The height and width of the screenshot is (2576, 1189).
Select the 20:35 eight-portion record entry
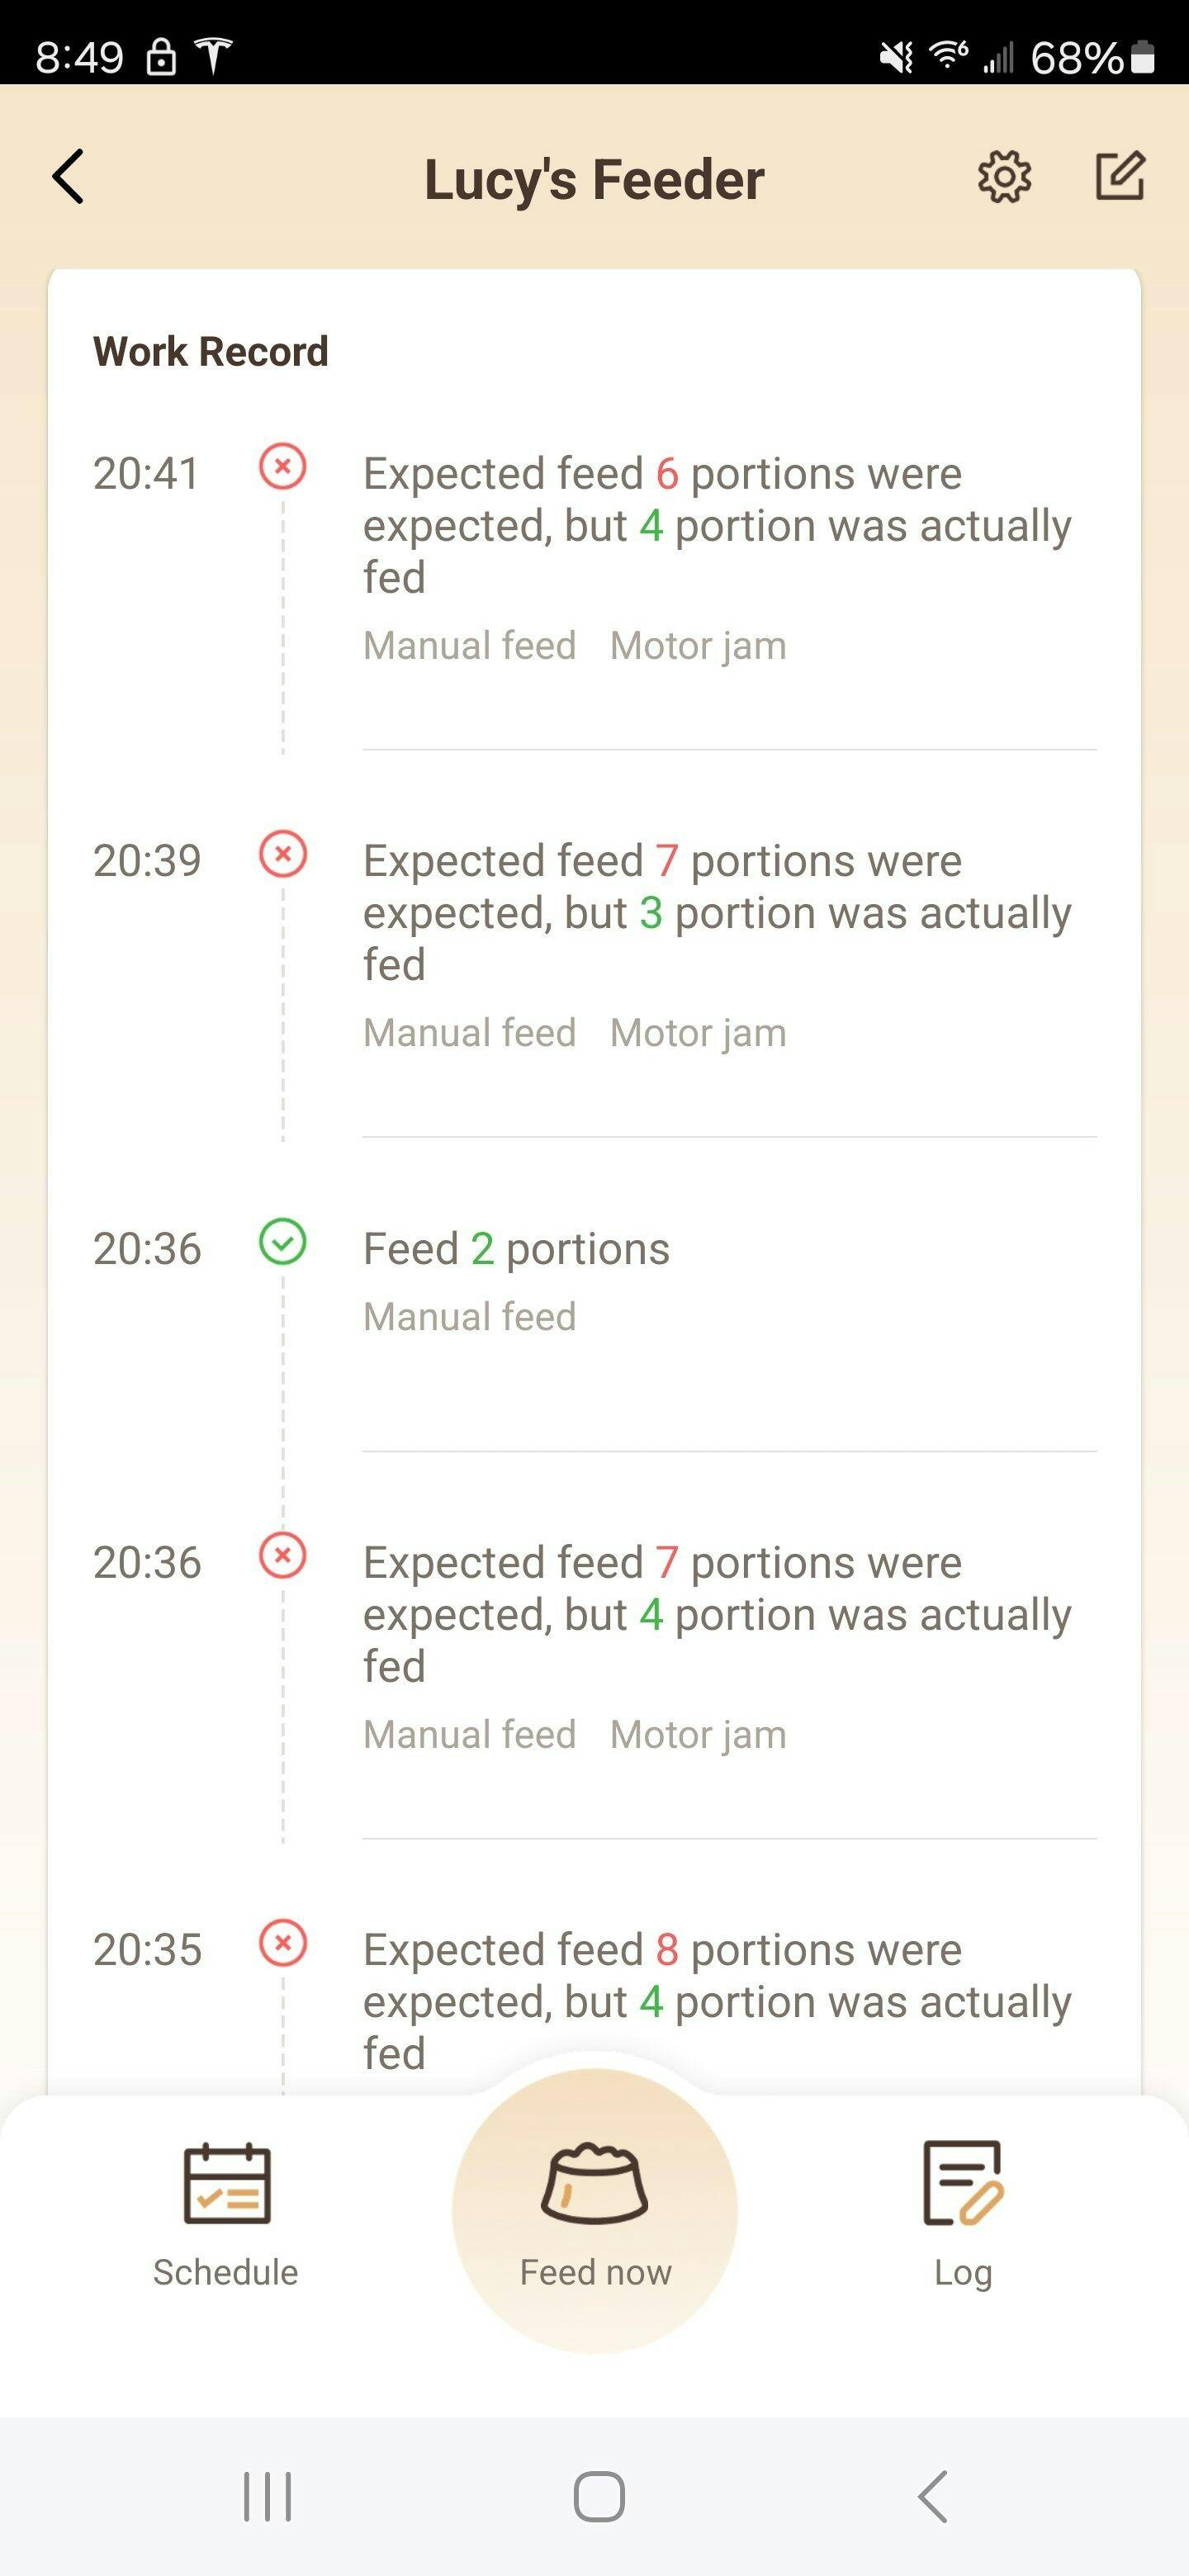point(716,2000)
